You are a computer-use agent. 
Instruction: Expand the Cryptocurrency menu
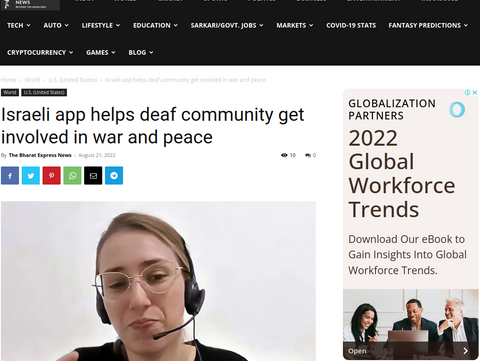click(x=40, y=52)
